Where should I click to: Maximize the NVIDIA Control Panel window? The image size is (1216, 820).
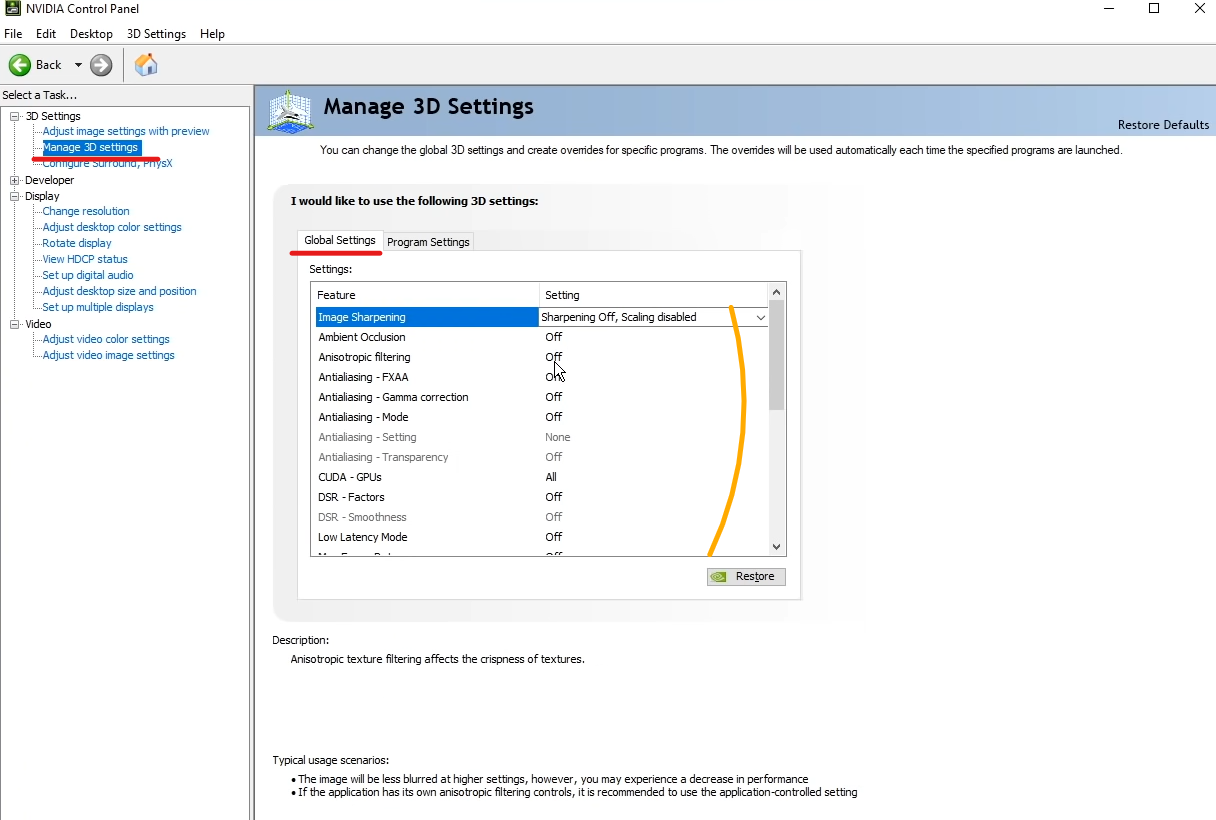pos(1154,9)
